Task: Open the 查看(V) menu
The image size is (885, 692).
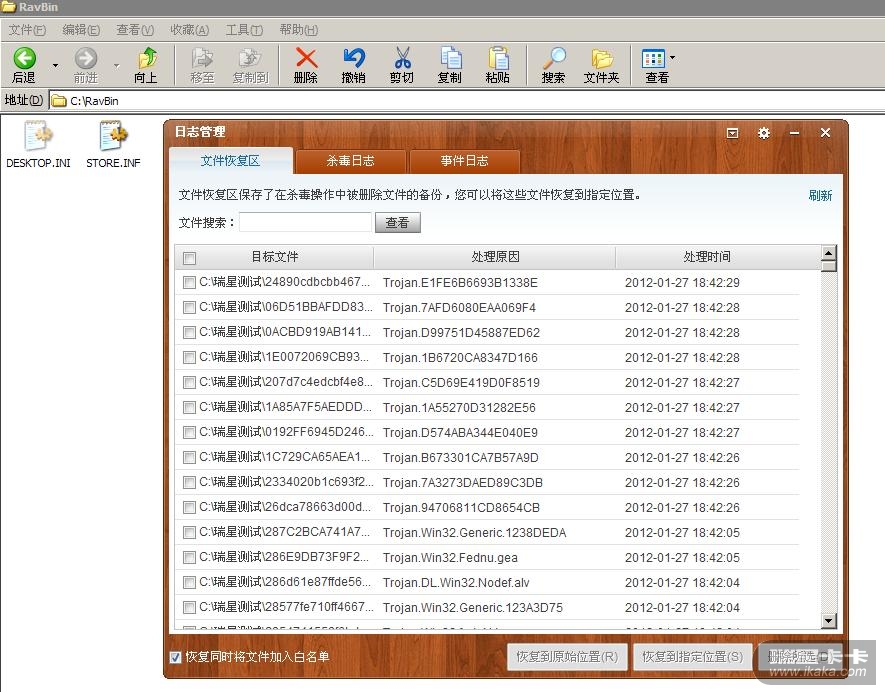Action: point(135,30)
